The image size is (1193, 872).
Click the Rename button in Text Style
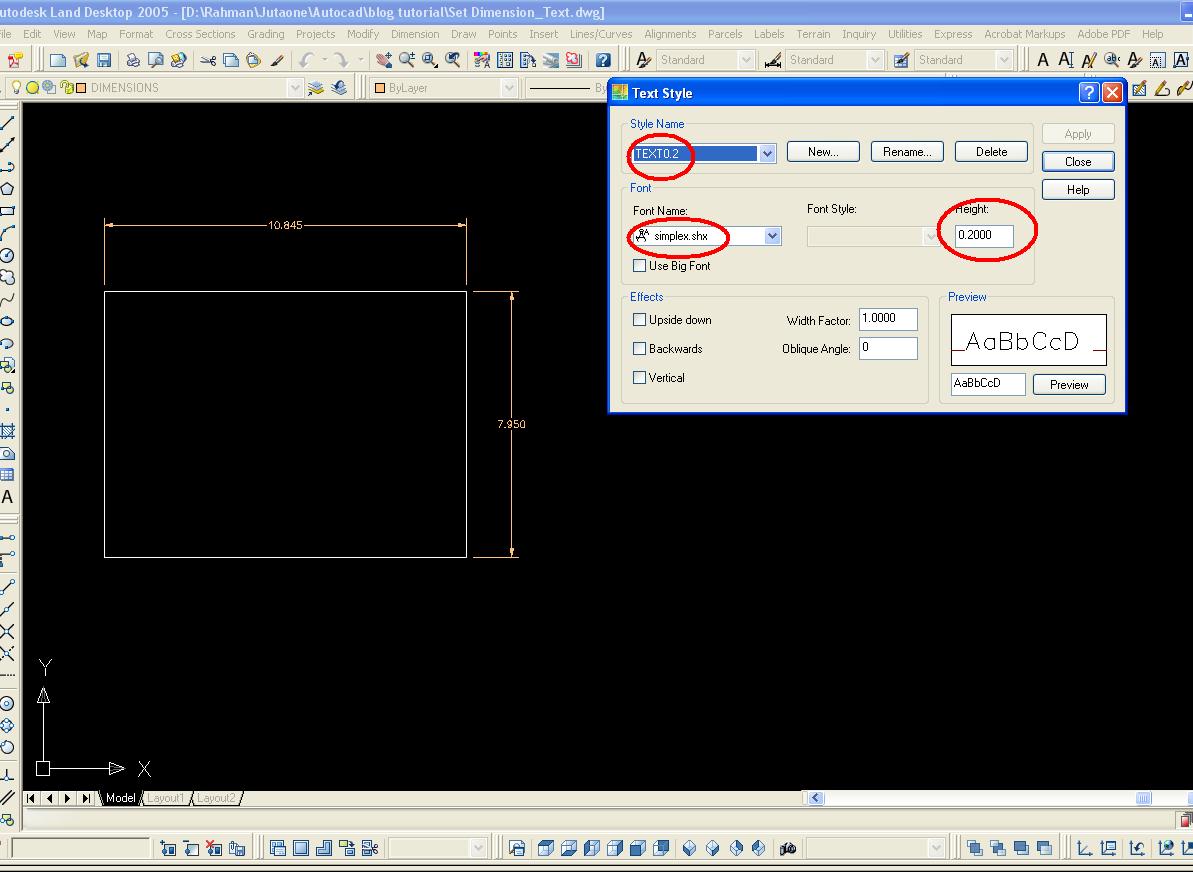(906, 151)
